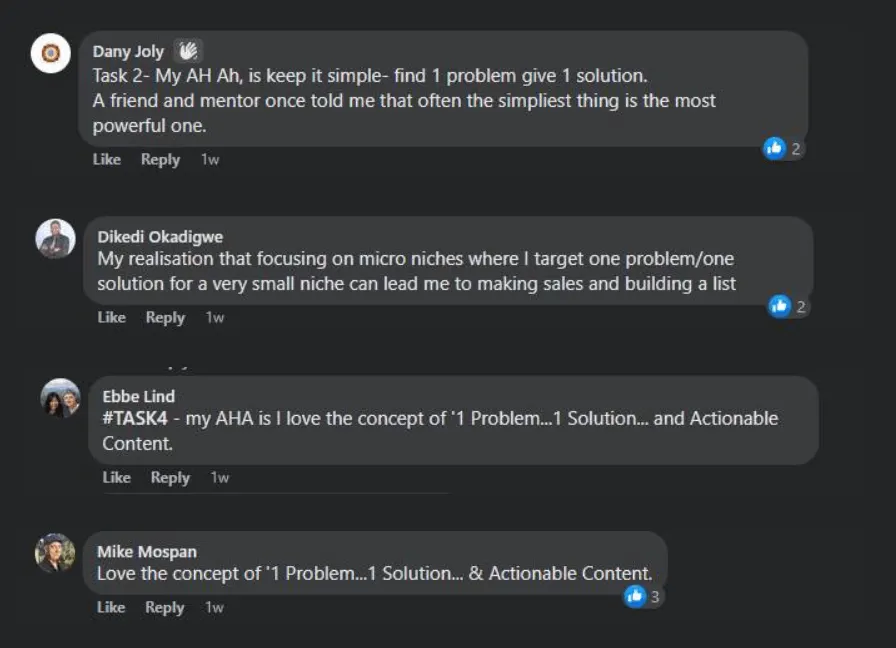Open Mike Mospan's profile picture
The width and height of the screenshot is (896, 648).
tap(55, 553)
